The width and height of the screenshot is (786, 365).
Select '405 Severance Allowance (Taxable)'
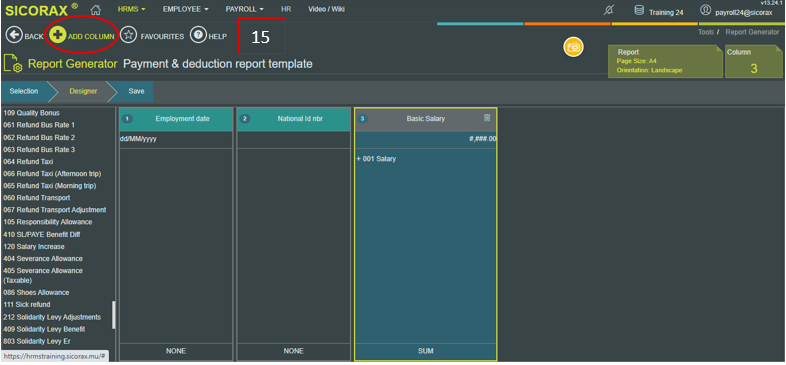click(43, 275)
